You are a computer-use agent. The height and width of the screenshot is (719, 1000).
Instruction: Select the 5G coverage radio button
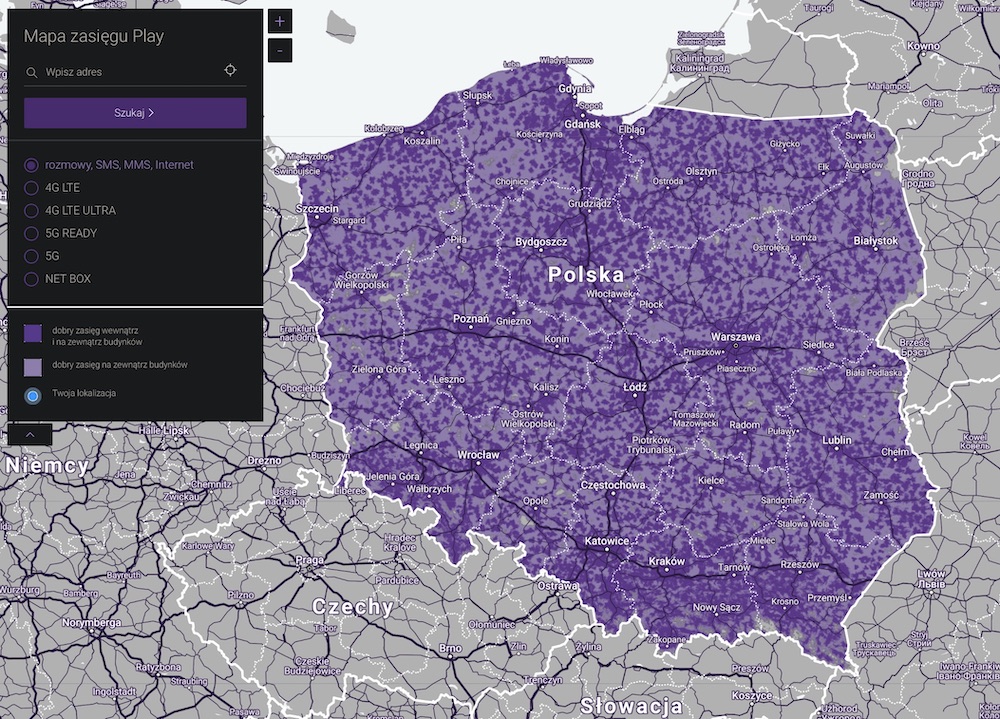click(x=31, y=256)
